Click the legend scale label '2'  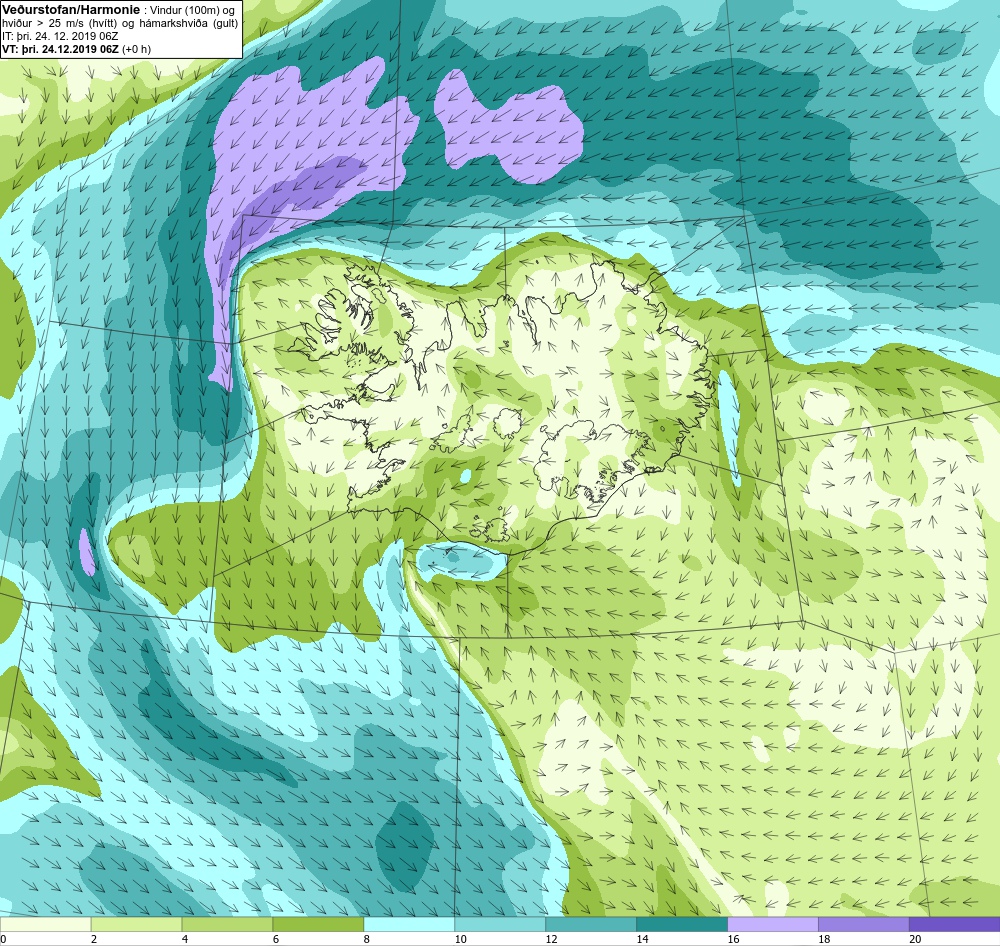pyautogui.click(x=94, y=939)
